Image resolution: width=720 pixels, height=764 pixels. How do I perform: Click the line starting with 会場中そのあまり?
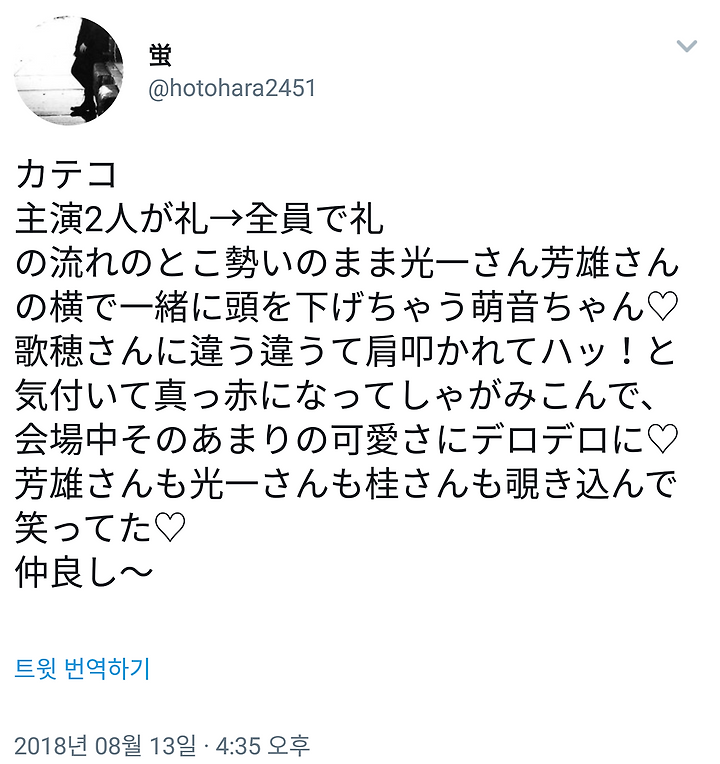346,438
